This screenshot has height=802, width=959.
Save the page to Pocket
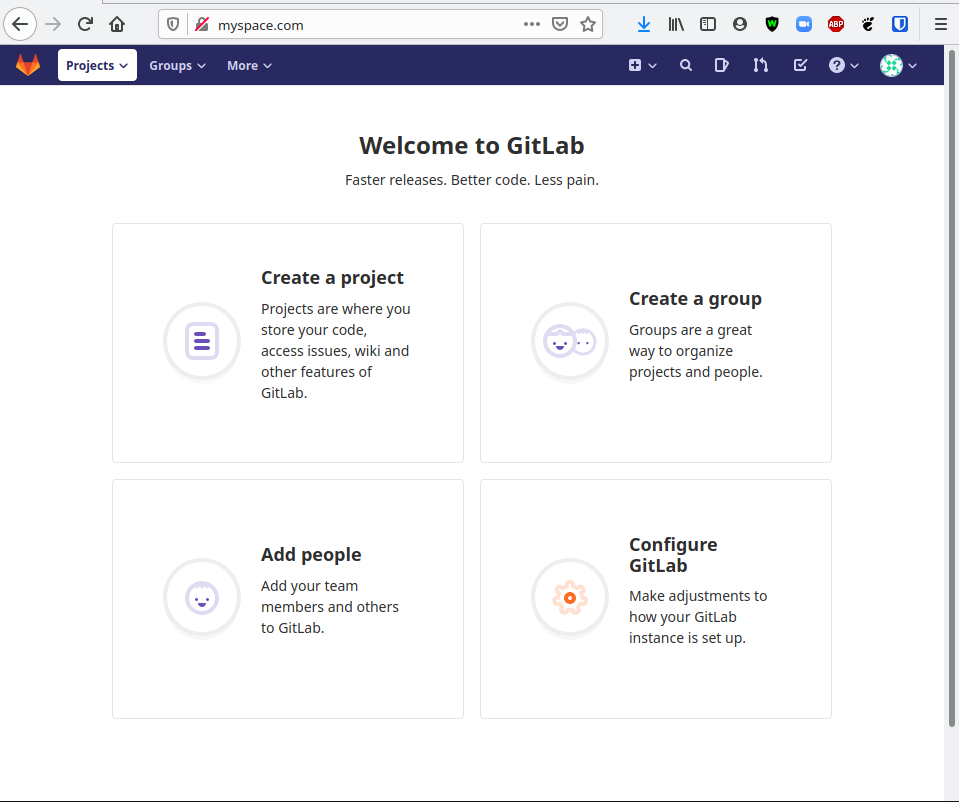click(560, 24)
